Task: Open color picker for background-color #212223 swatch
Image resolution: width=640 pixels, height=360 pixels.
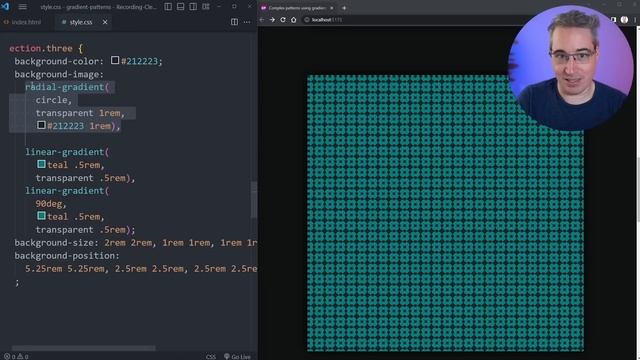Action: point(115,60)
